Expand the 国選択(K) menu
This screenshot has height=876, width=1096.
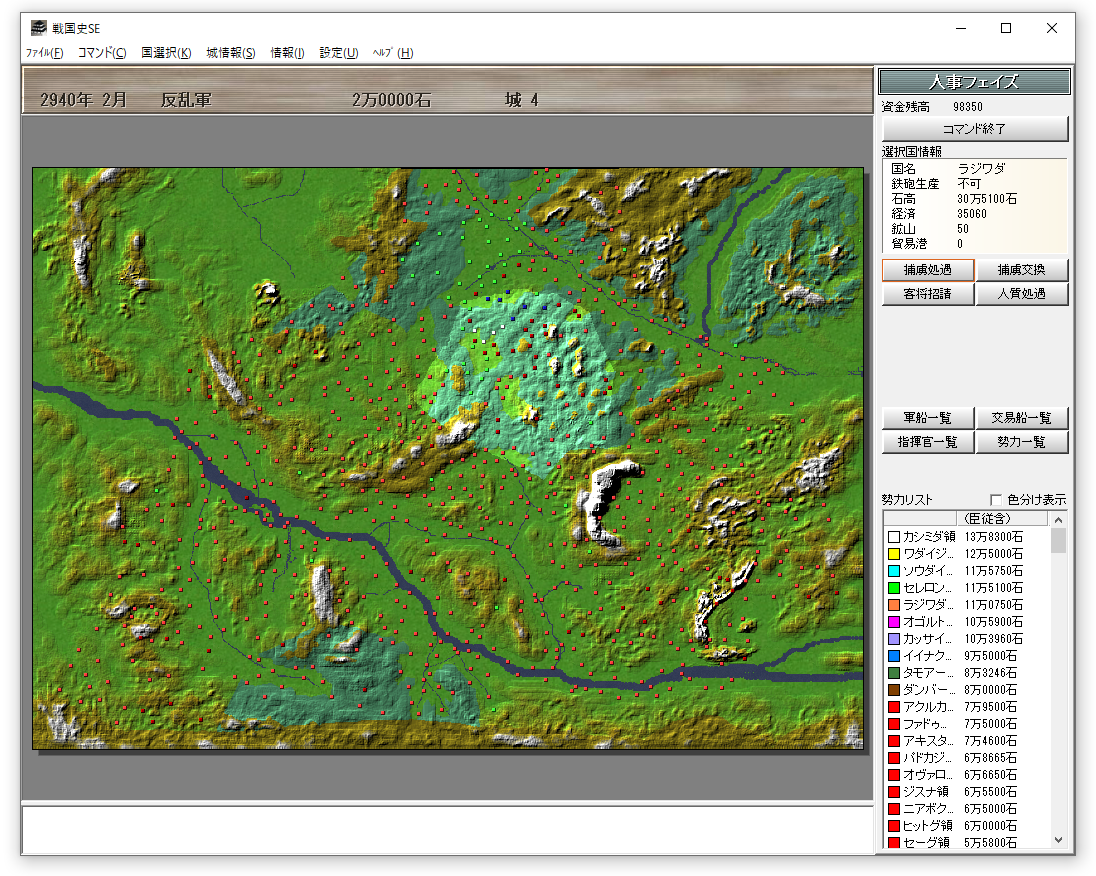click(x=166, y=53)
